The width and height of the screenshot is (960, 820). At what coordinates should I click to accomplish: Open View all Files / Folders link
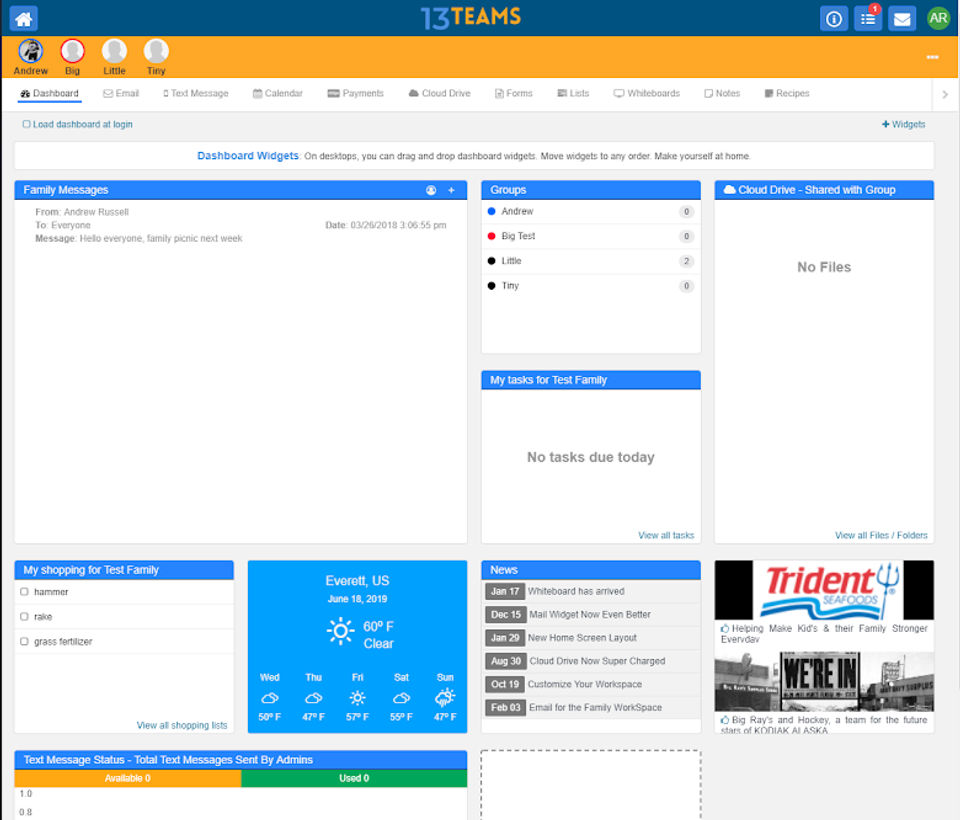pyautogui.click(x=881, y=535)
